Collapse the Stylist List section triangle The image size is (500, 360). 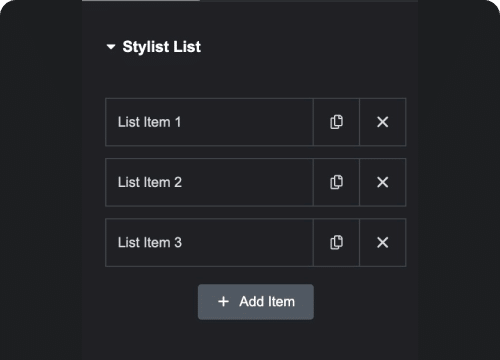click(x=111, y=47)
